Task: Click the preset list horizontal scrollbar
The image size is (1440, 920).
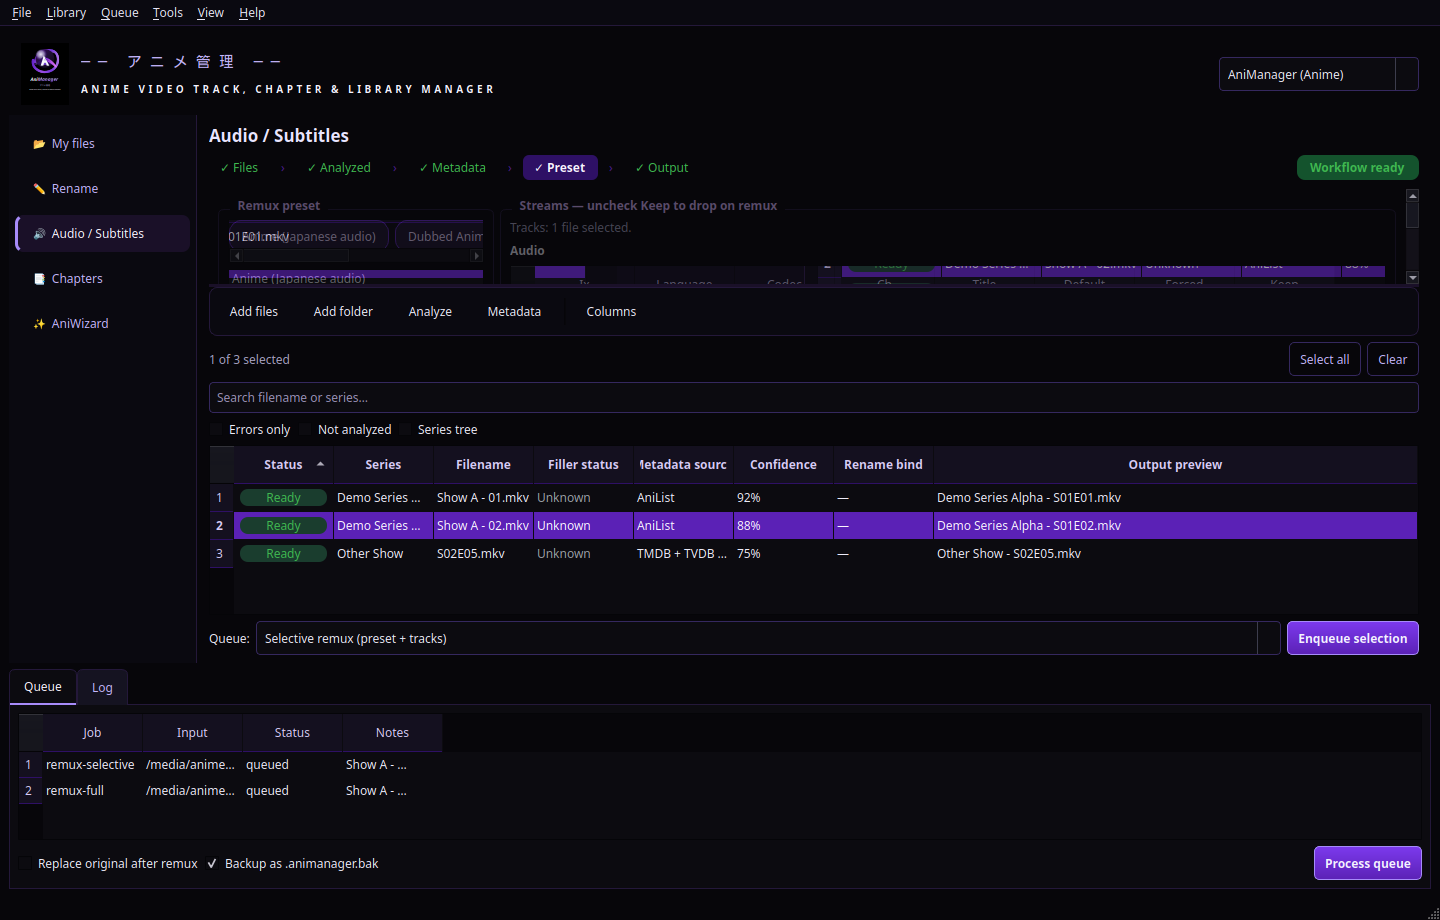Action: (356, 256)
